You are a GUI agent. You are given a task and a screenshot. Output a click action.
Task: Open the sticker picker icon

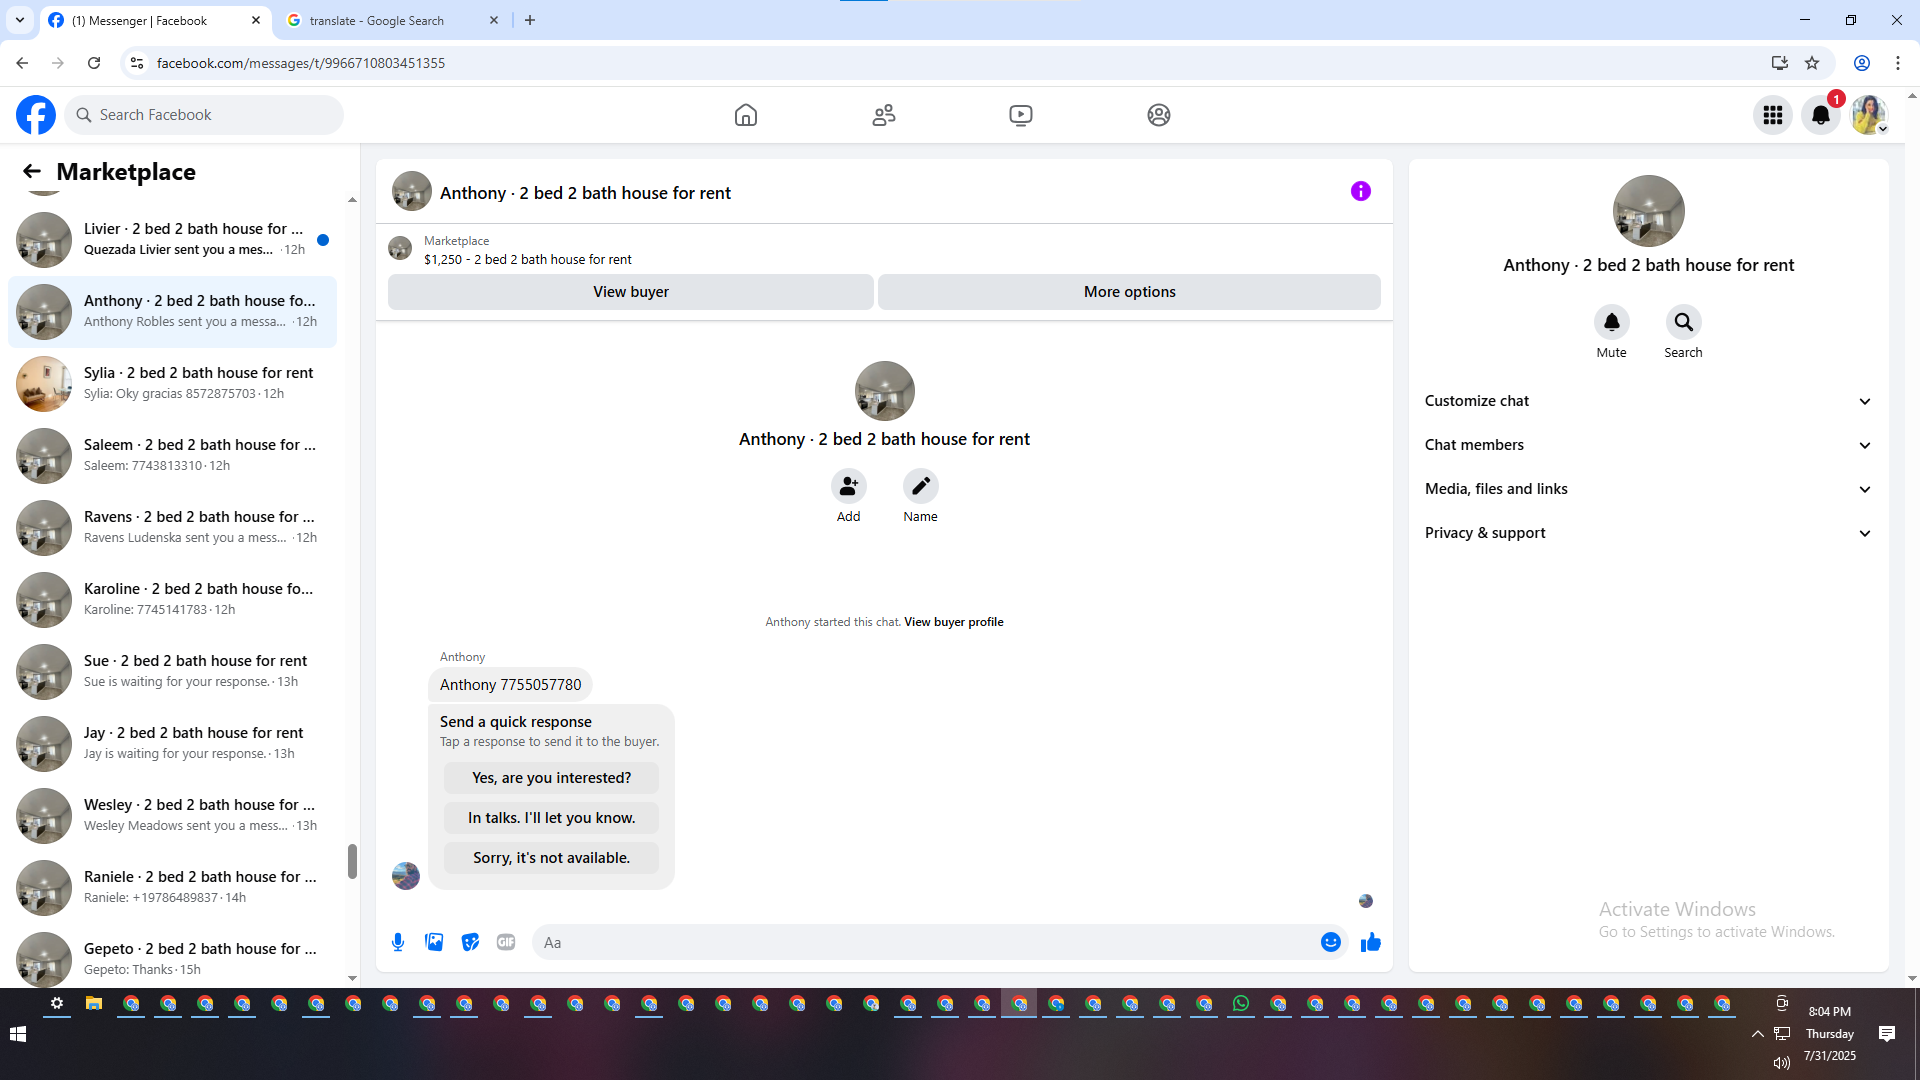click(x=470, y=942)
